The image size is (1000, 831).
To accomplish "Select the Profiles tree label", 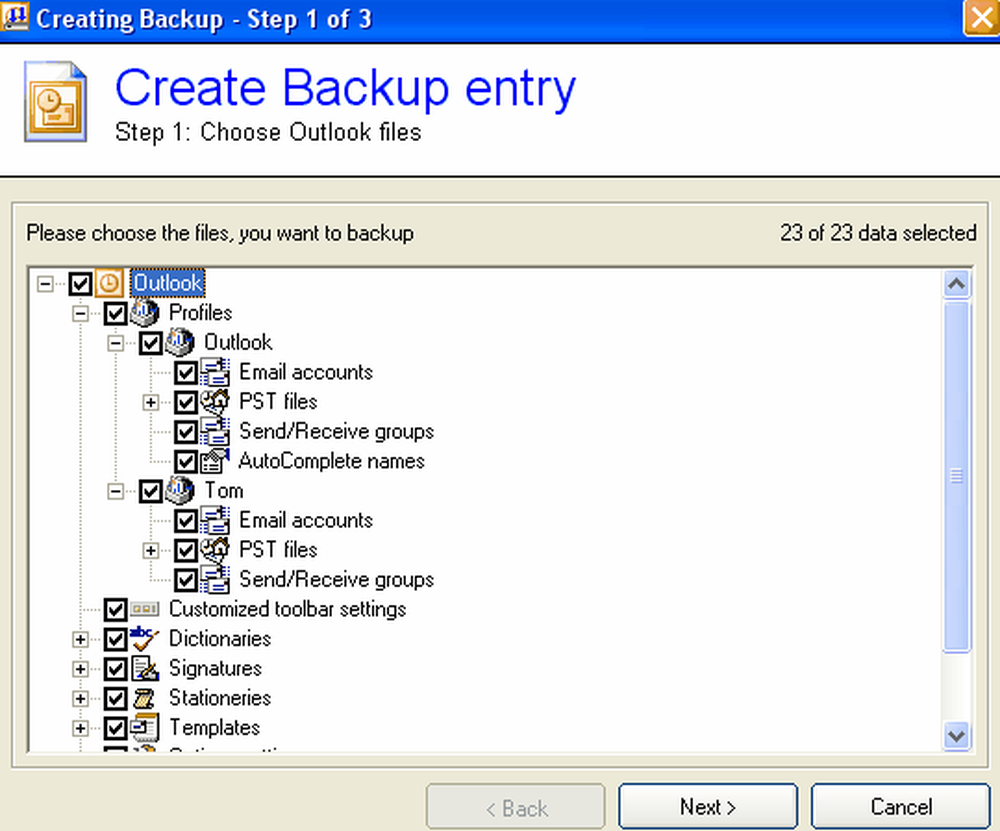I will coord(200,313).
